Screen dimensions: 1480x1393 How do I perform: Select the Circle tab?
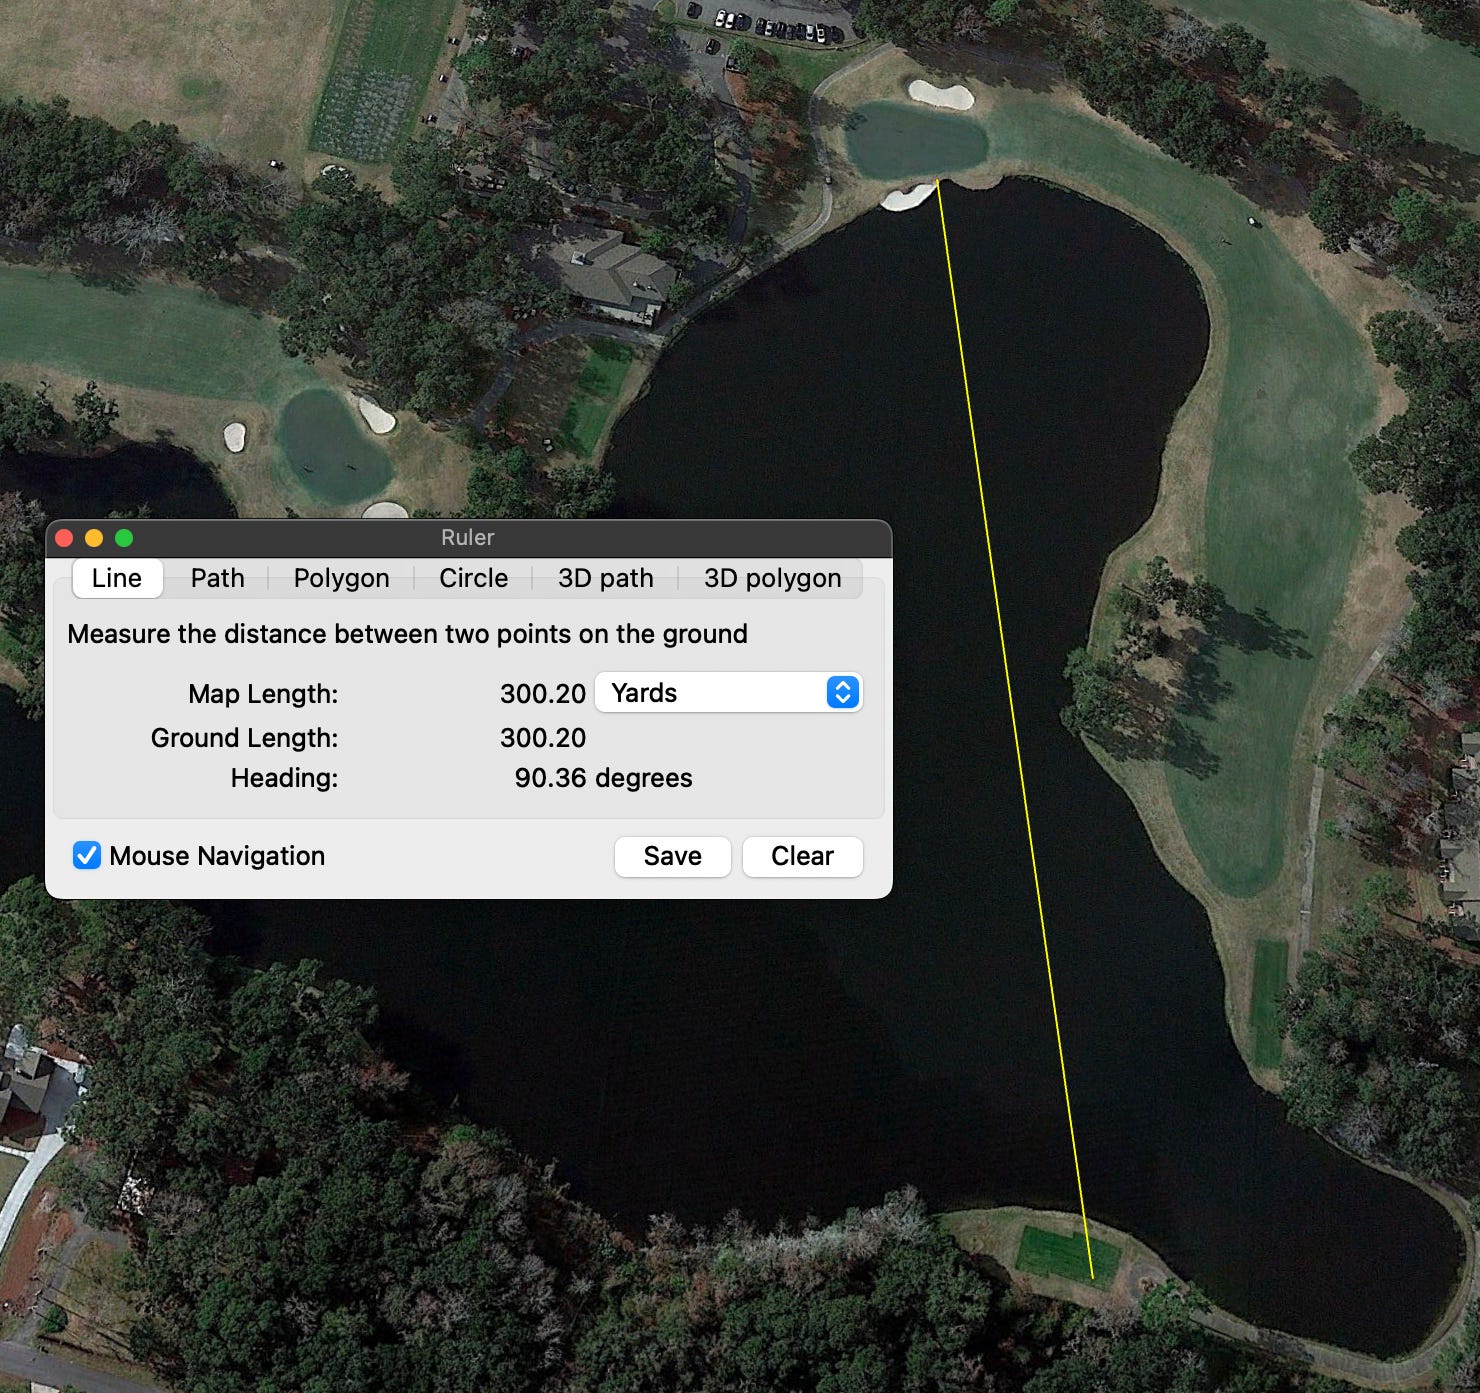coord(474,578)
